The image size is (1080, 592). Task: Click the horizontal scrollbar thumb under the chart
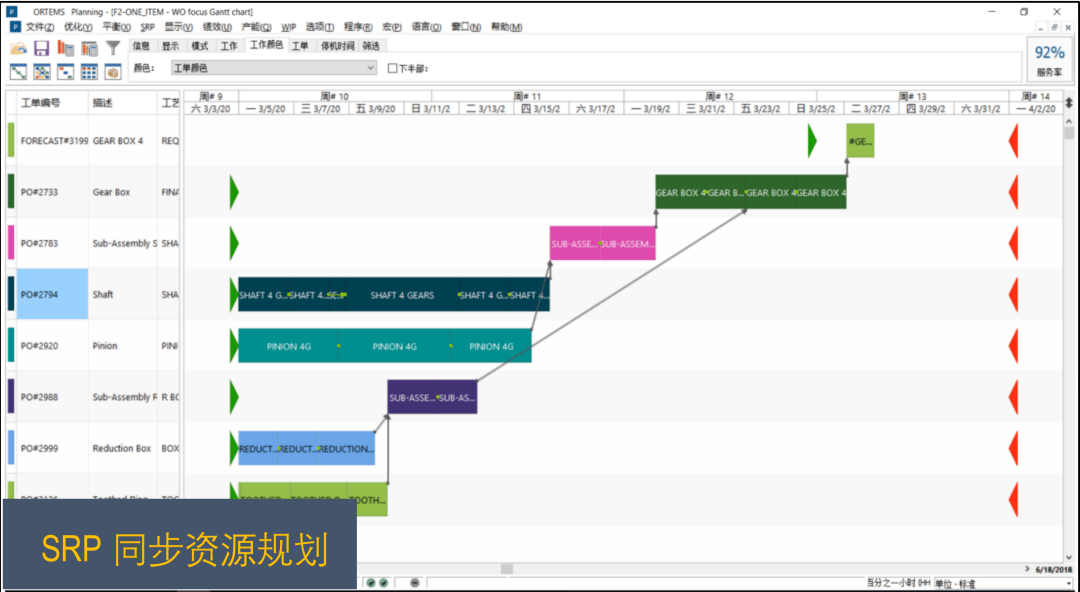pos(507,569)
